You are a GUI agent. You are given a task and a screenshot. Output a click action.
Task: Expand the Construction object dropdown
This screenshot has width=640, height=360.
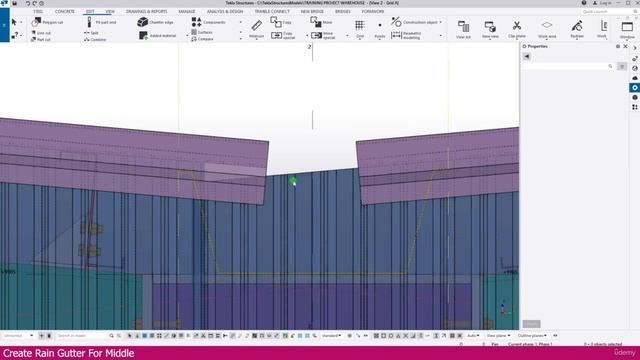pyautogui.click(x=441, y=22)
